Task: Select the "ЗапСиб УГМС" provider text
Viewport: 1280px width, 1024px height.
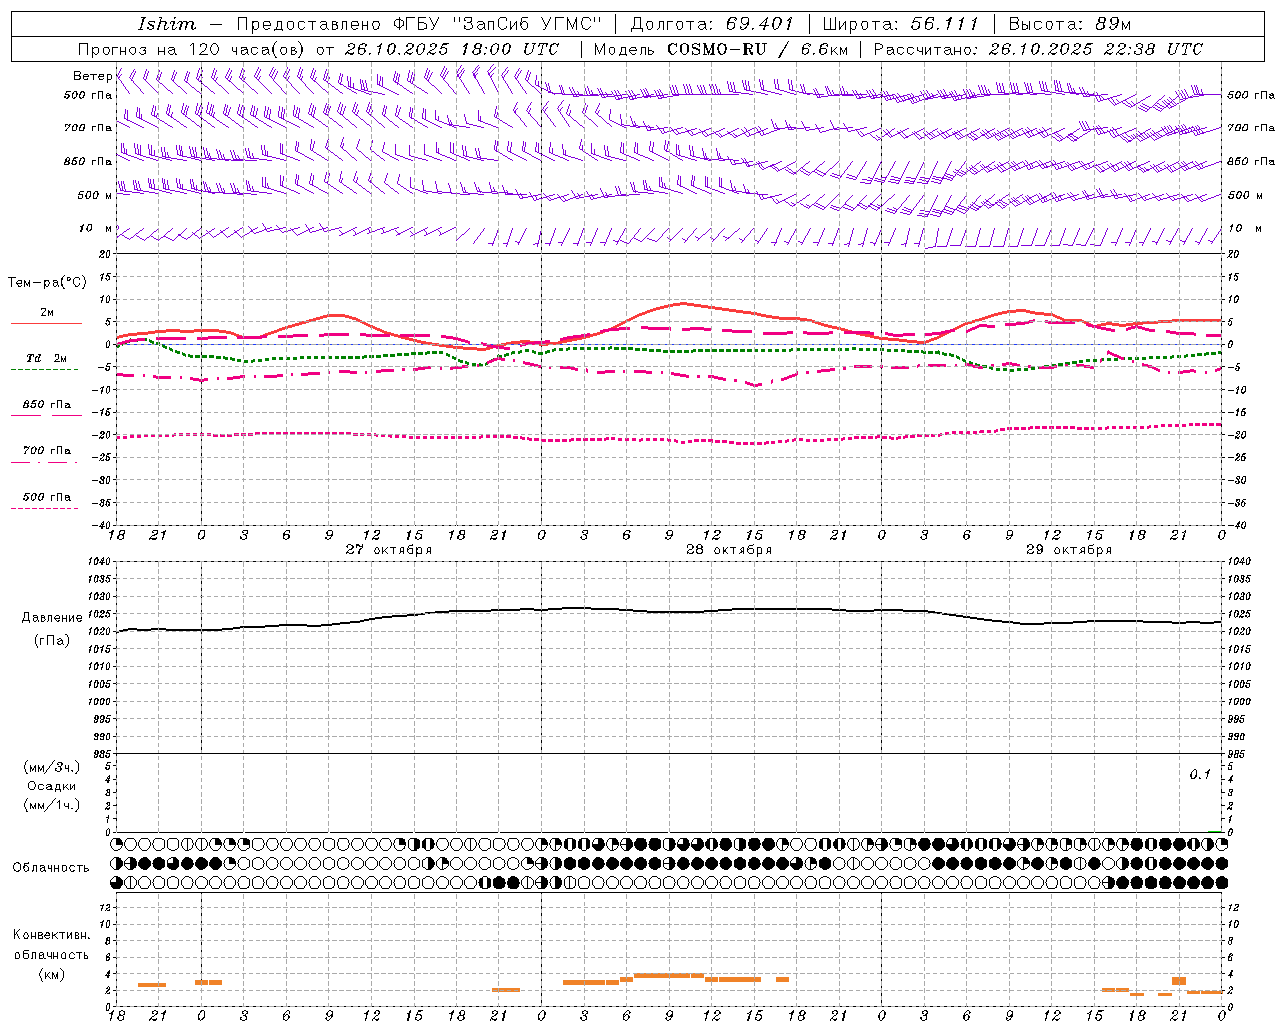Action: coord(527,24)
